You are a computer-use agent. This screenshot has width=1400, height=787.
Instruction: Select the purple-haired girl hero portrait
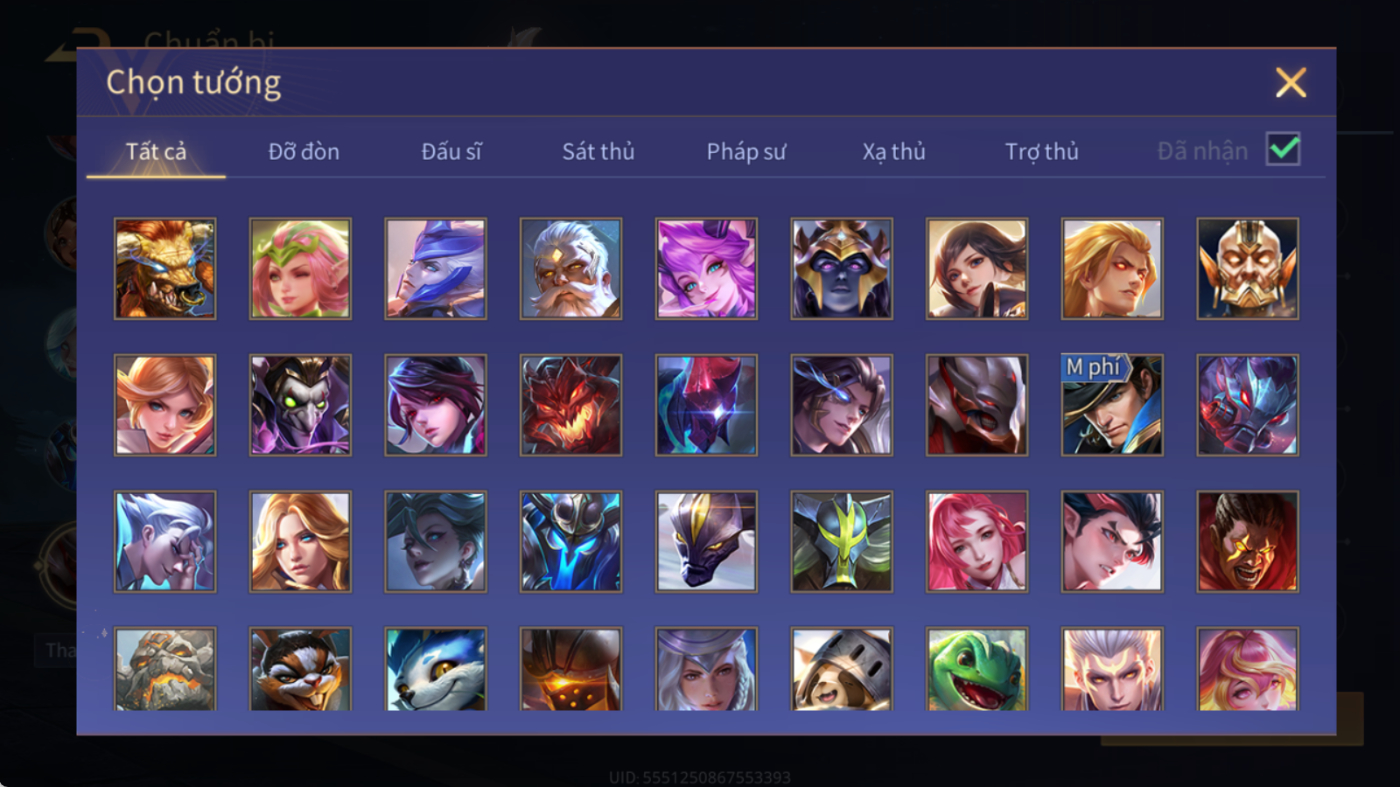[706, 269]
